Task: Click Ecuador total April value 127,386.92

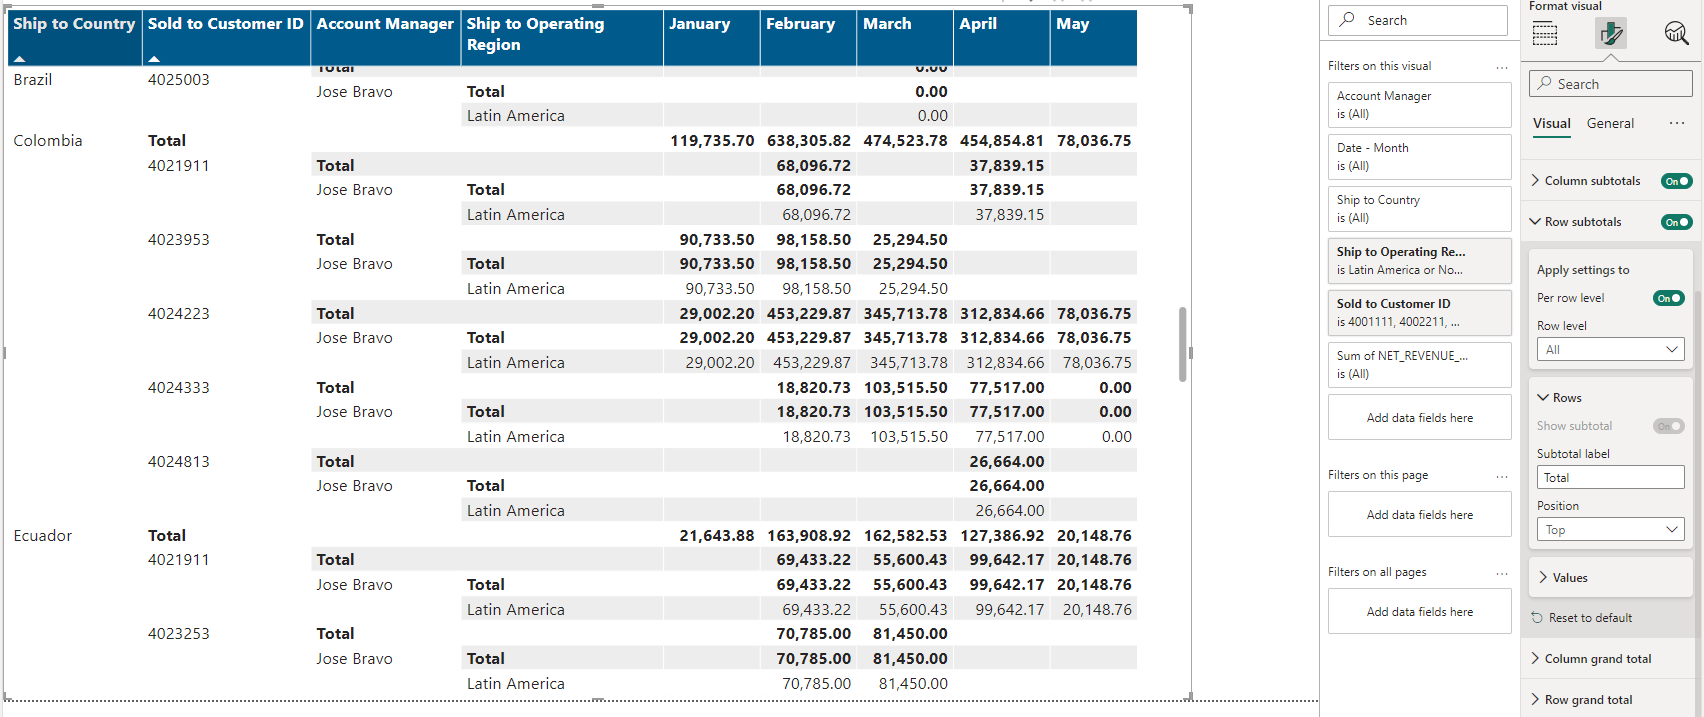Action: coord(1002,536)
